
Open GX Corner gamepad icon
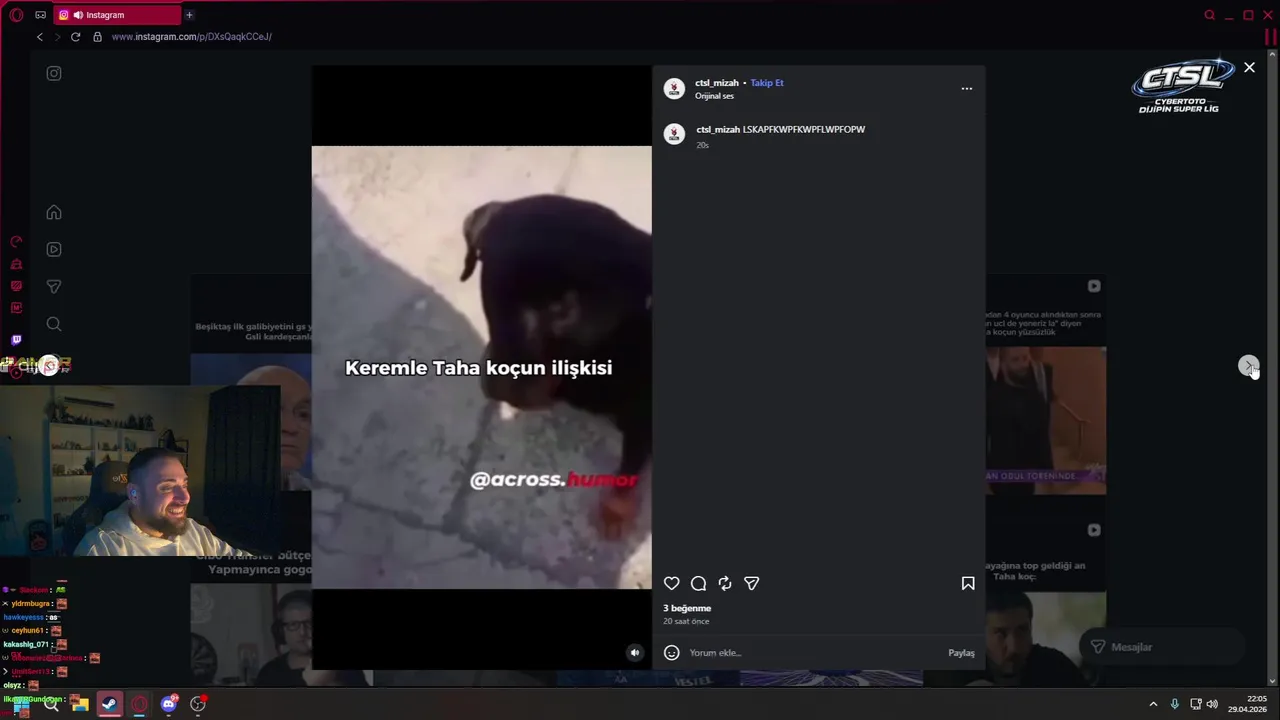coord(40,15)
